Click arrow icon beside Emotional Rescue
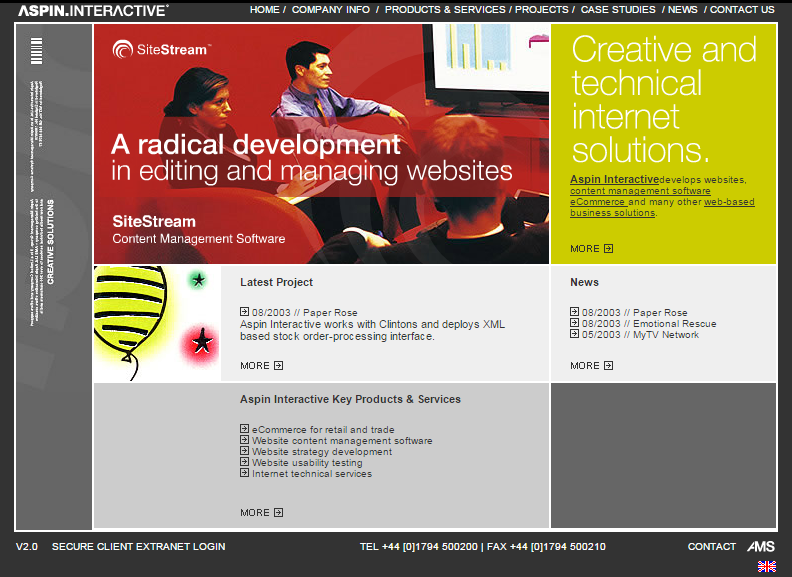Screen dimensions: 792x577 (574, 323)
